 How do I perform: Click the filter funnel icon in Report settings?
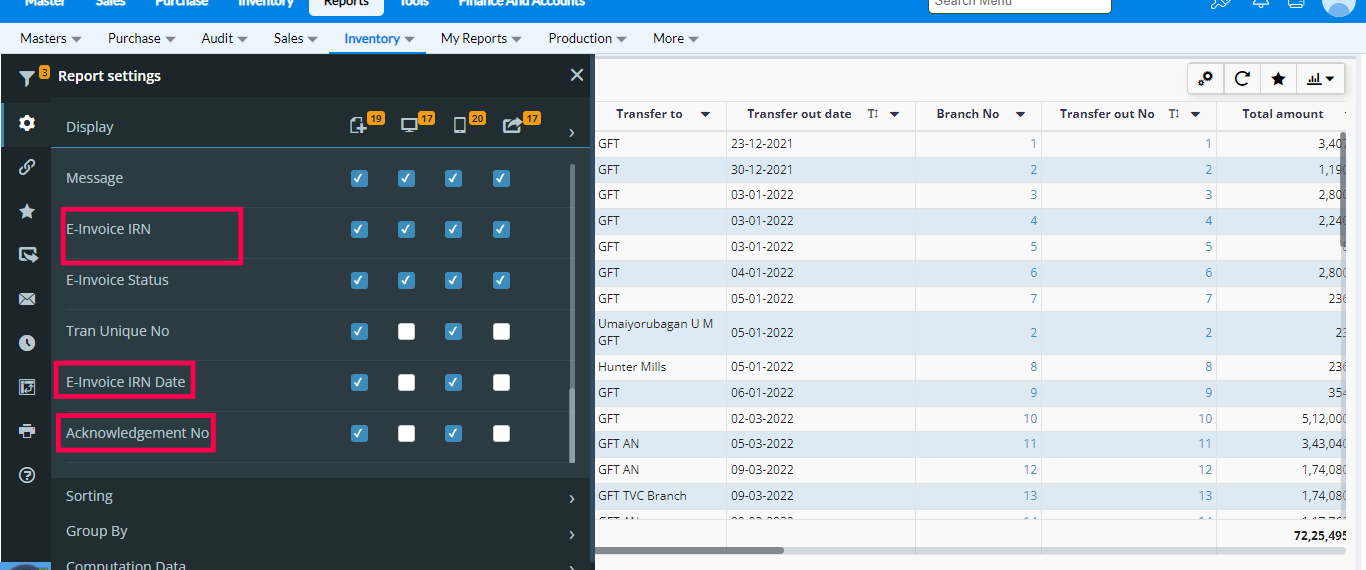[x=27, y=78]
